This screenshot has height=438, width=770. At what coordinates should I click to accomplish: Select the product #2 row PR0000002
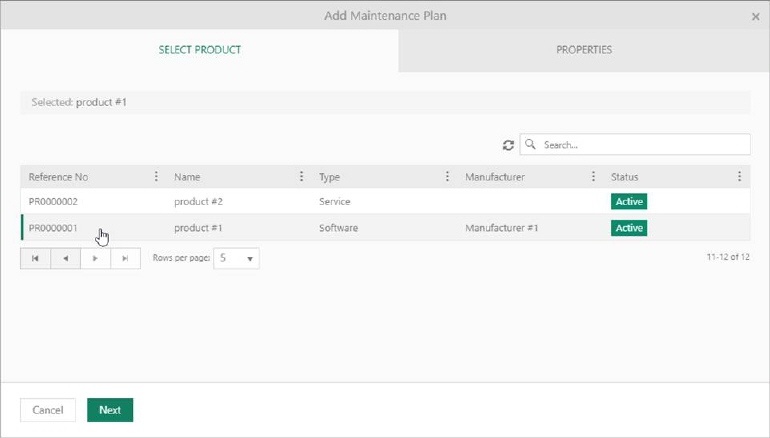click(x=53, y=201)
